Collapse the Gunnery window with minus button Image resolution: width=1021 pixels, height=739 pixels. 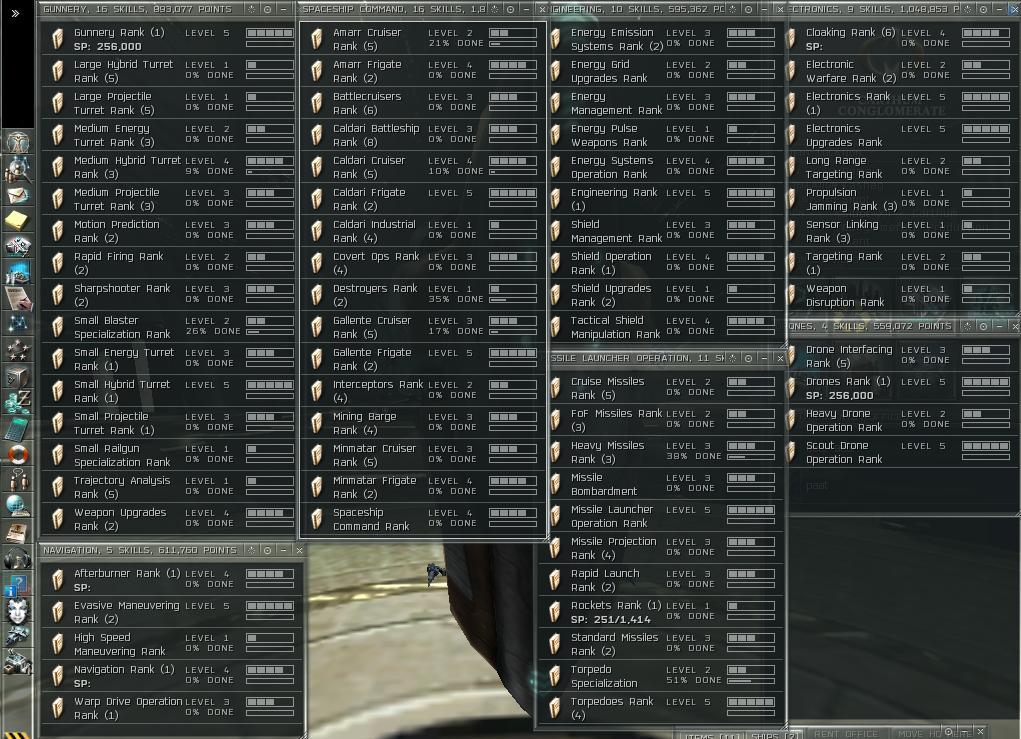[283, 9]
